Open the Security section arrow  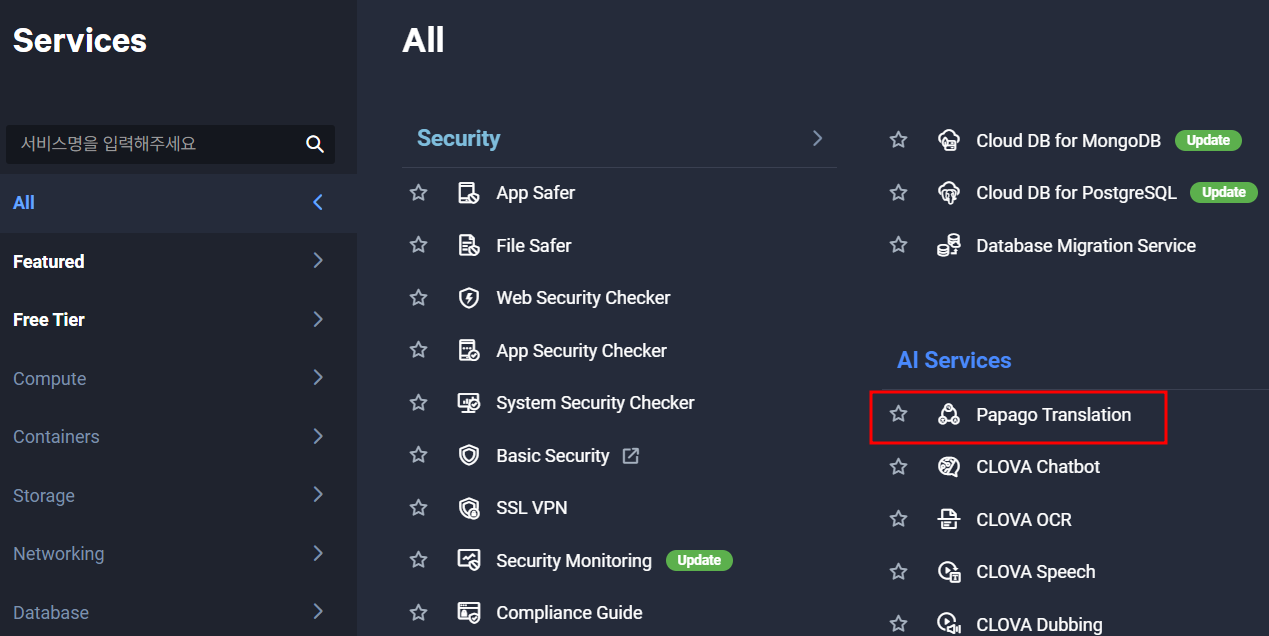(817, 138)
